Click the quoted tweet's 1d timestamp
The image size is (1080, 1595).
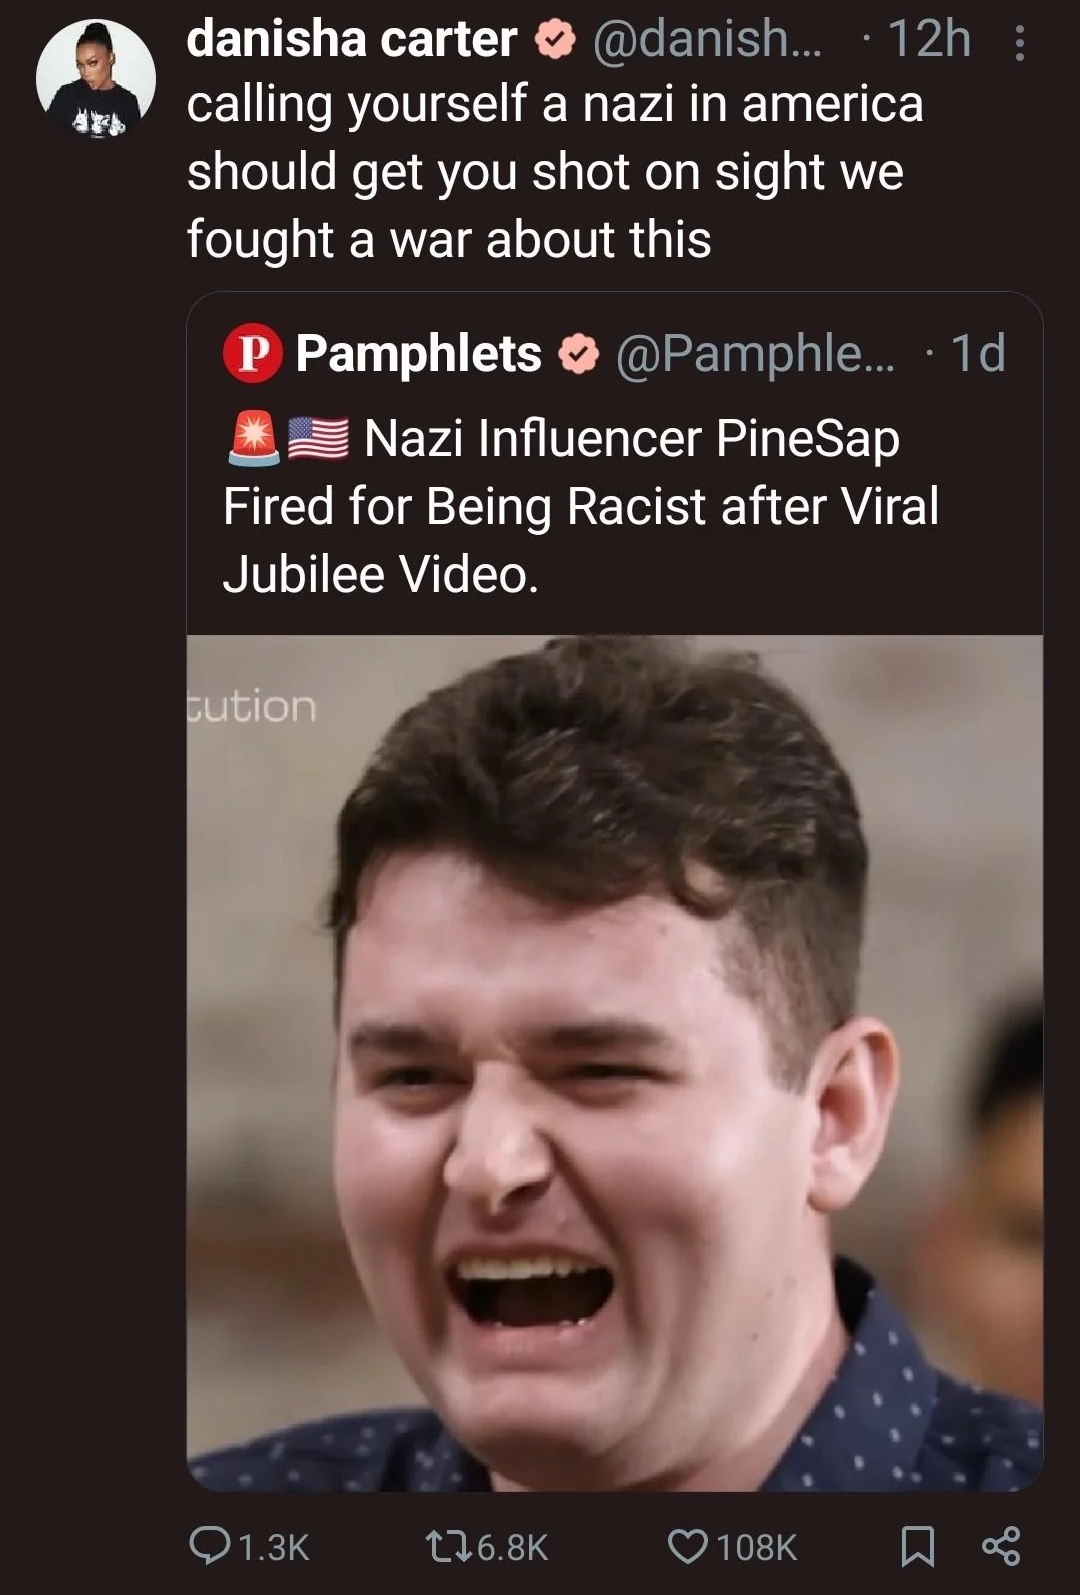[977, 353]
